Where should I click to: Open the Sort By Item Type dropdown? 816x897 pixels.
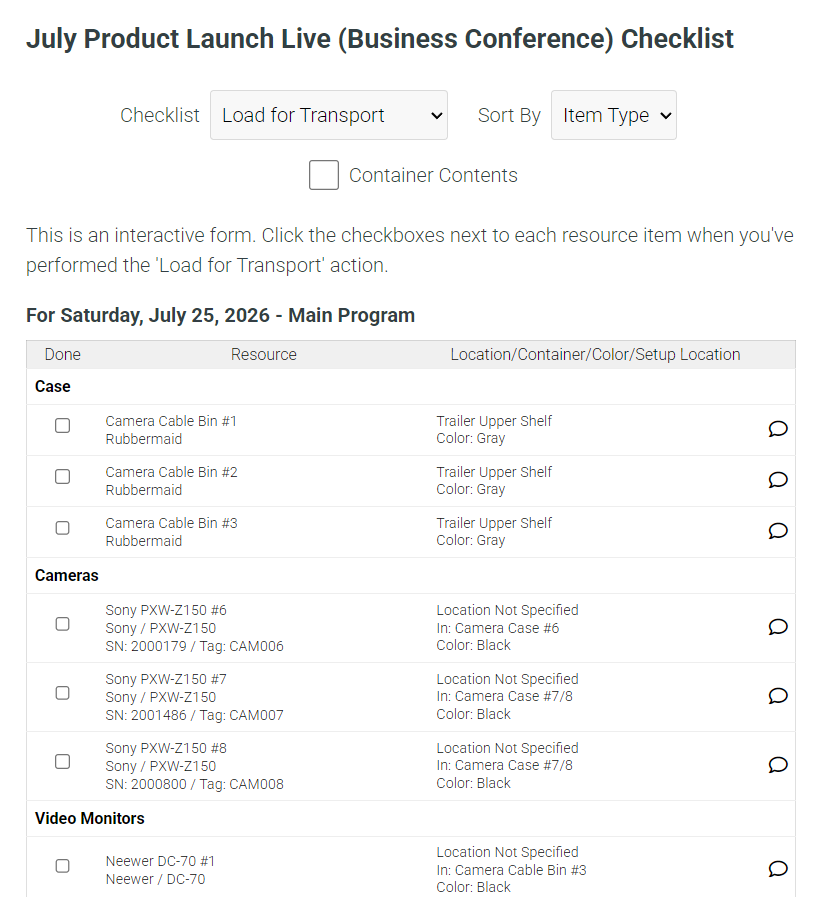(613, 115)
